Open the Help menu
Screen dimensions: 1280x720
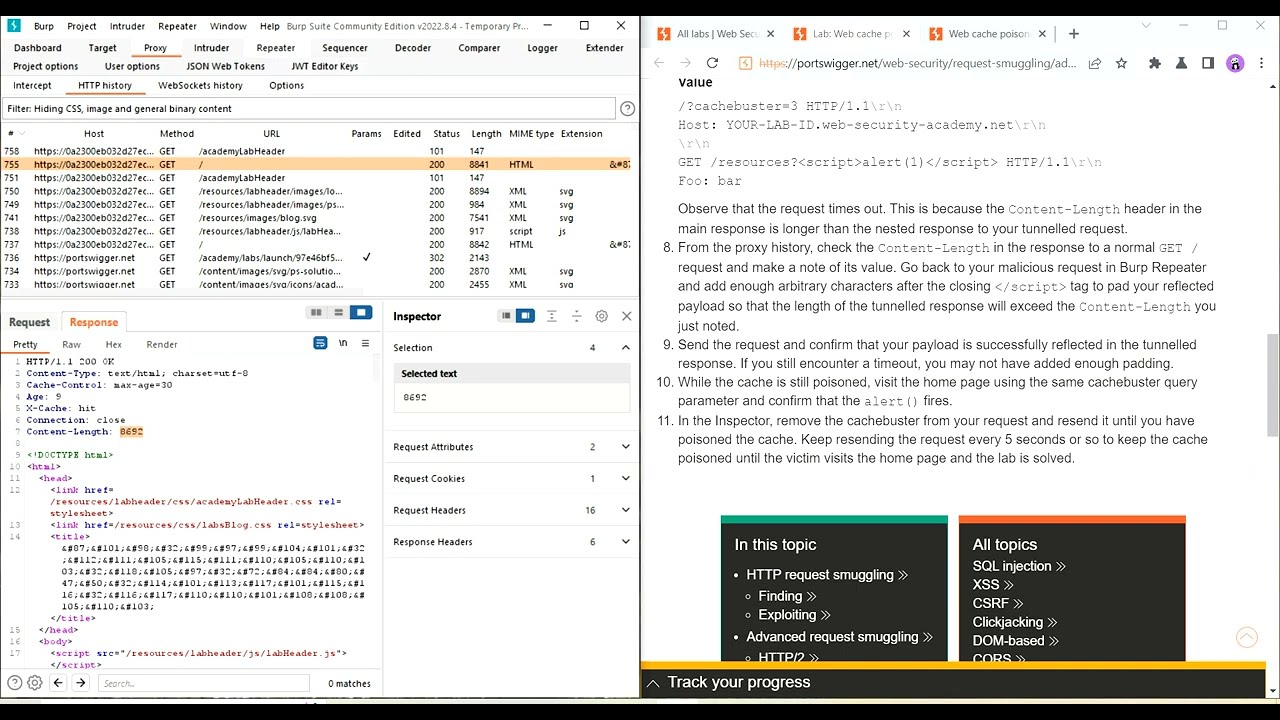(x=270, y=26)
